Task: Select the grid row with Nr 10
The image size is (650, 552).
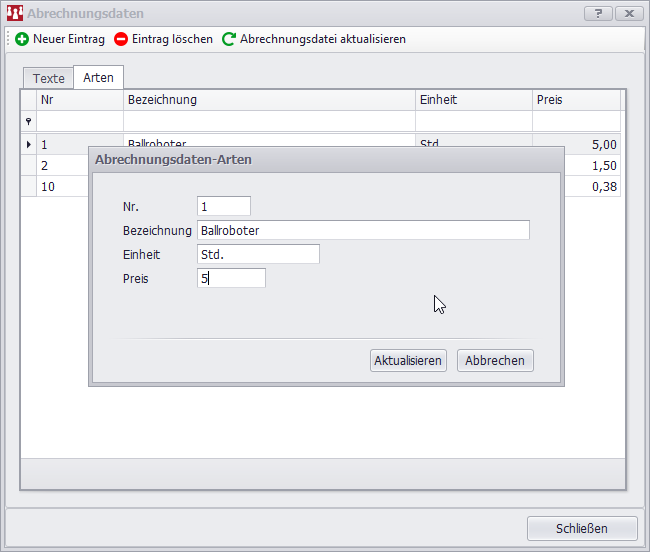Action: (60, 186)
